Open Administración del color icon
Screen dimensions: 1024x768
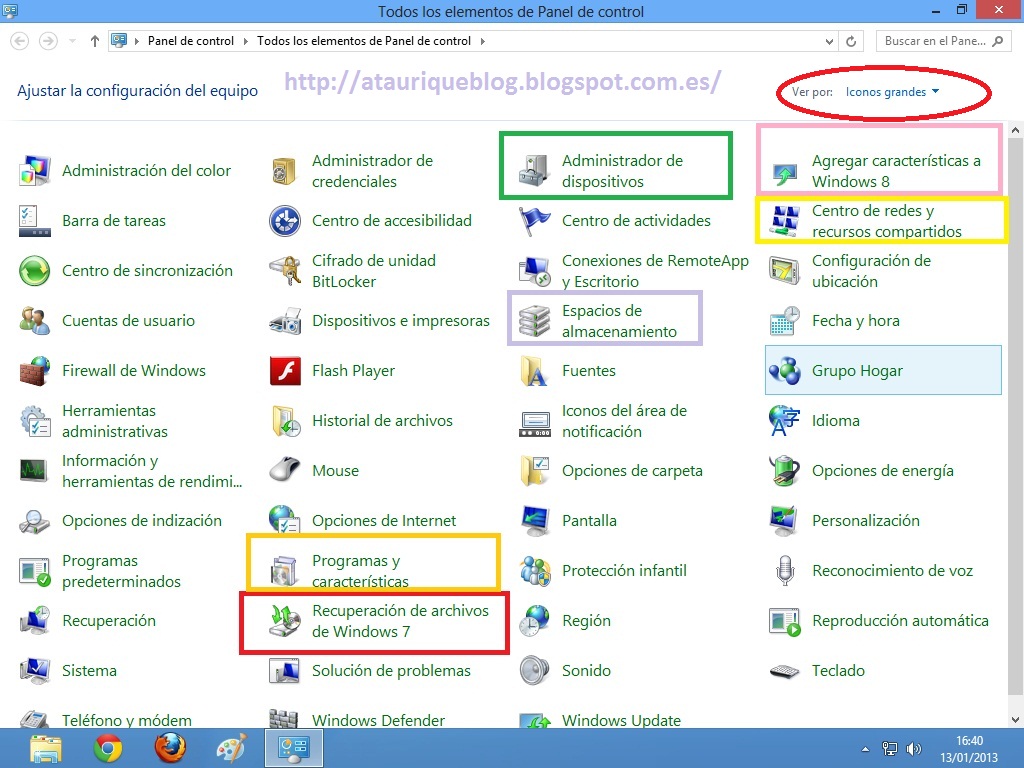click(35, 171)
